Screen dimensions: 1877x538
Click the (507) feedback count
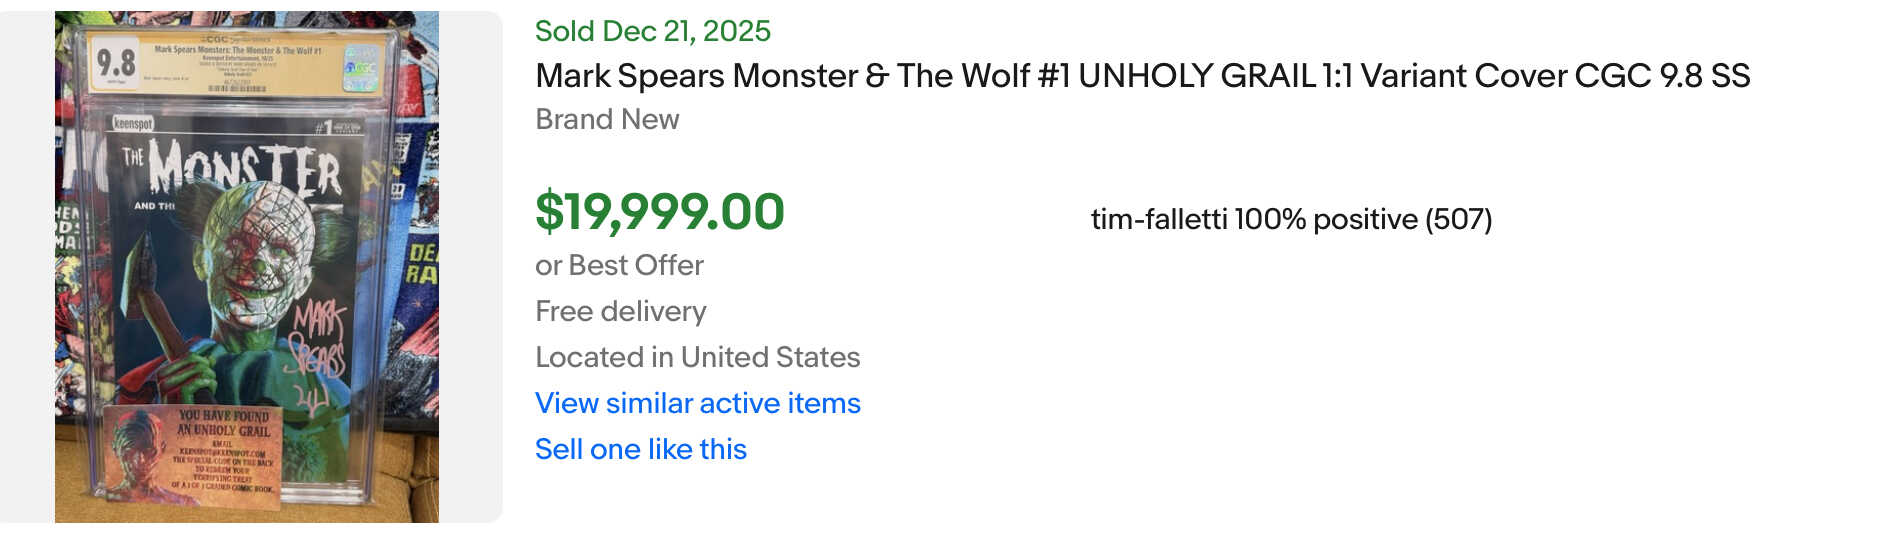(1459, 219)
